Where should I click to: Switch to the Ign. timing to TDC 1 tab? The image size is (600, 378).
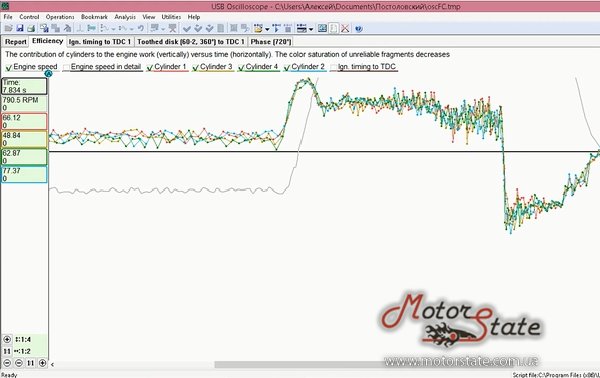pos(100,42)
